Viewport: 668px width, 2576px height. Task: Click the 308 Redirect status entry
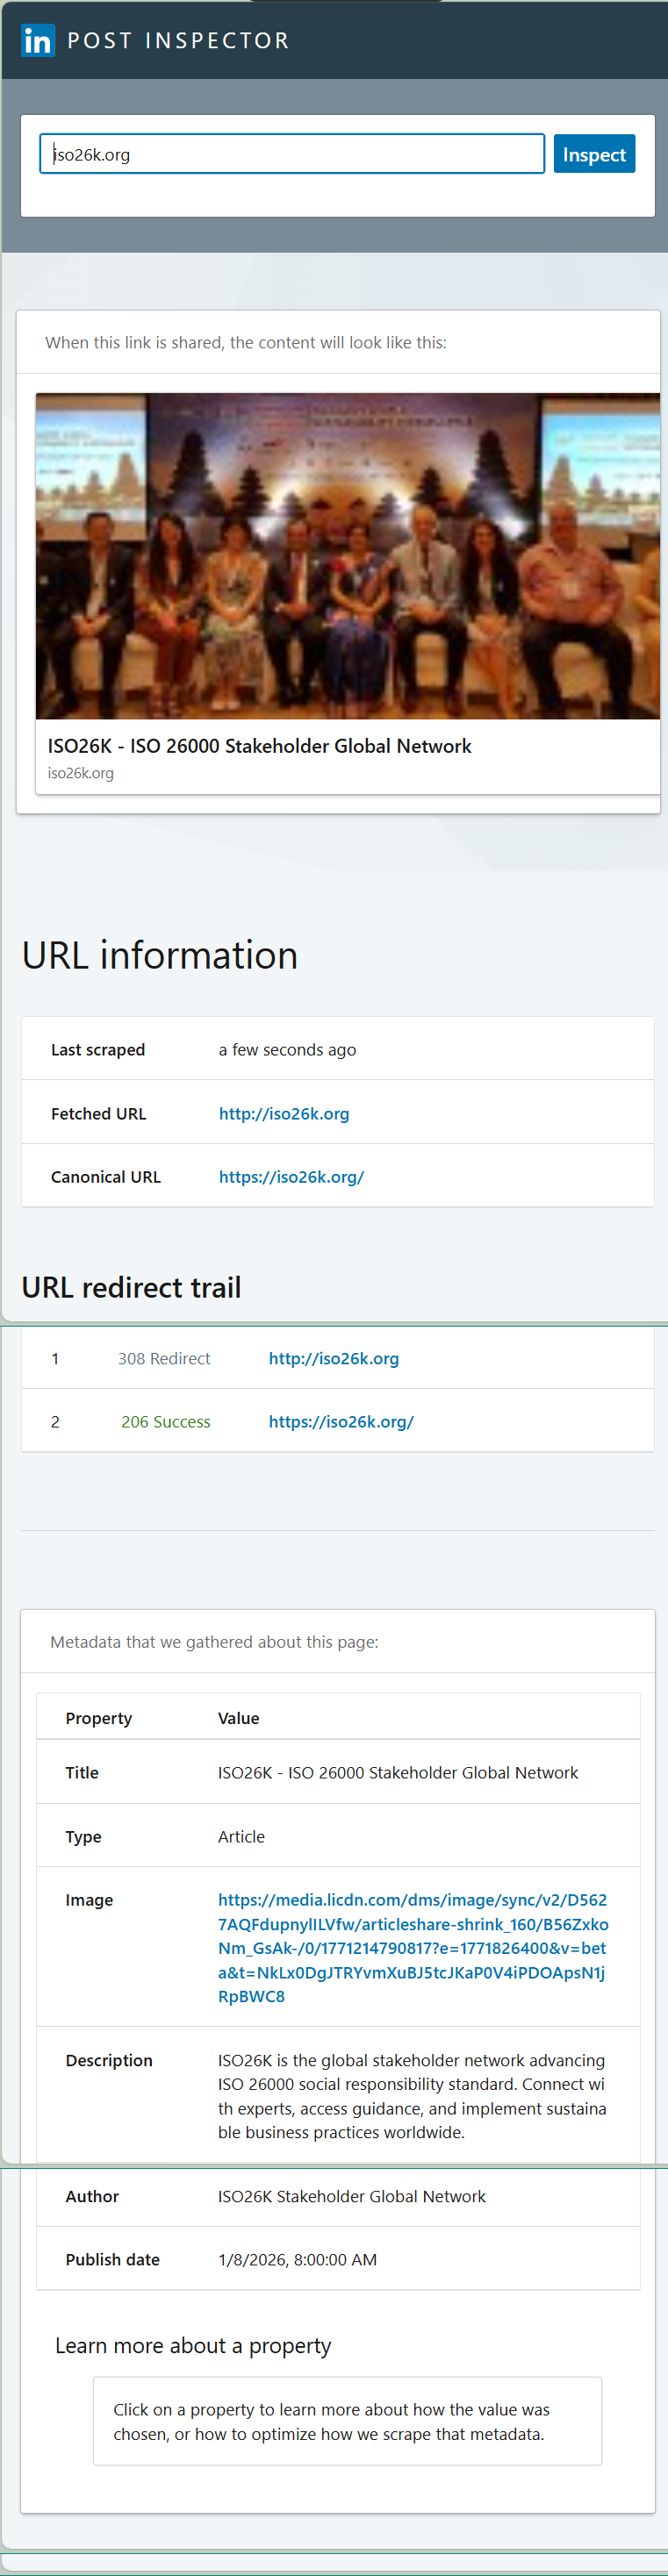[x=164, y=1358]
